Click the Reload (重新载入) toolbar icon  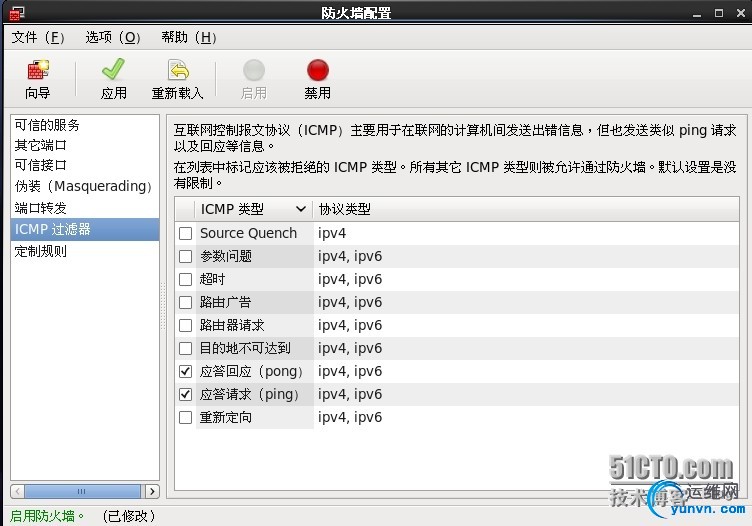coord(178,70)
